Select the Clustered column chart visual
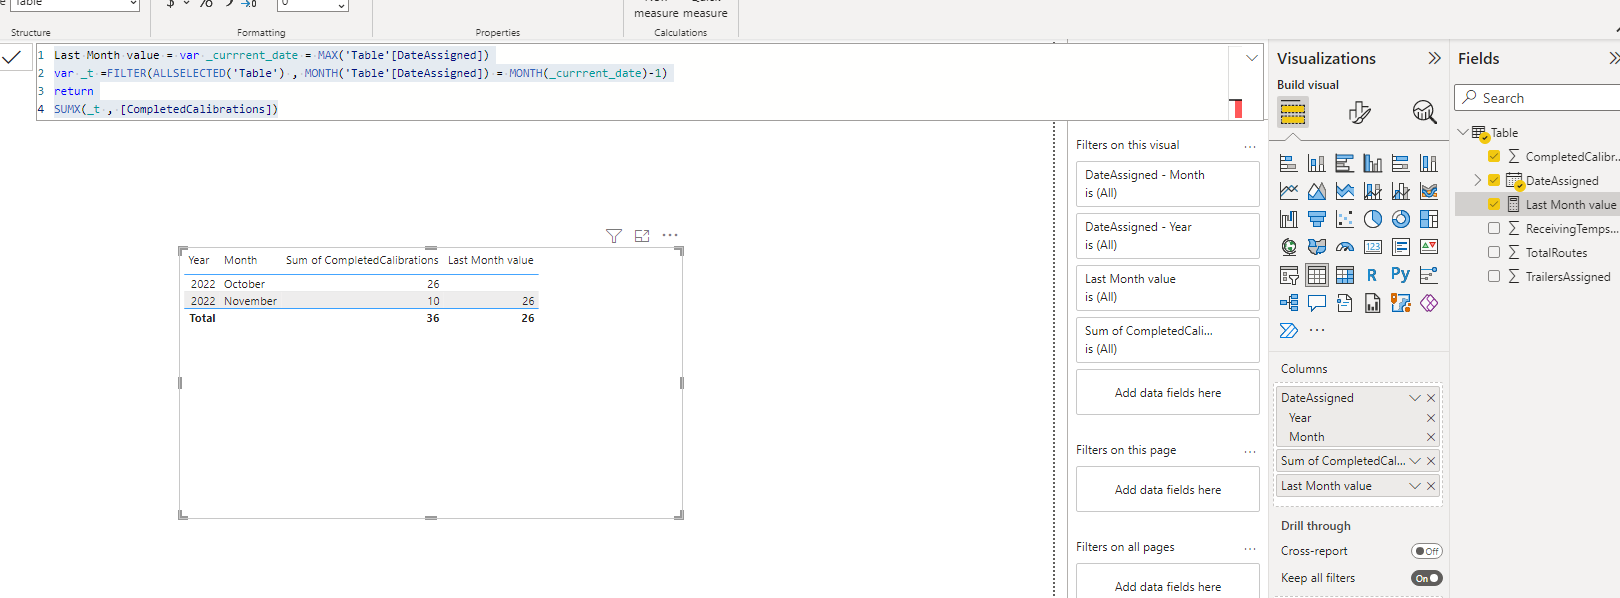Image resolution: width=1620 pixels, height=598 pixels. (x=1372, y=163)
